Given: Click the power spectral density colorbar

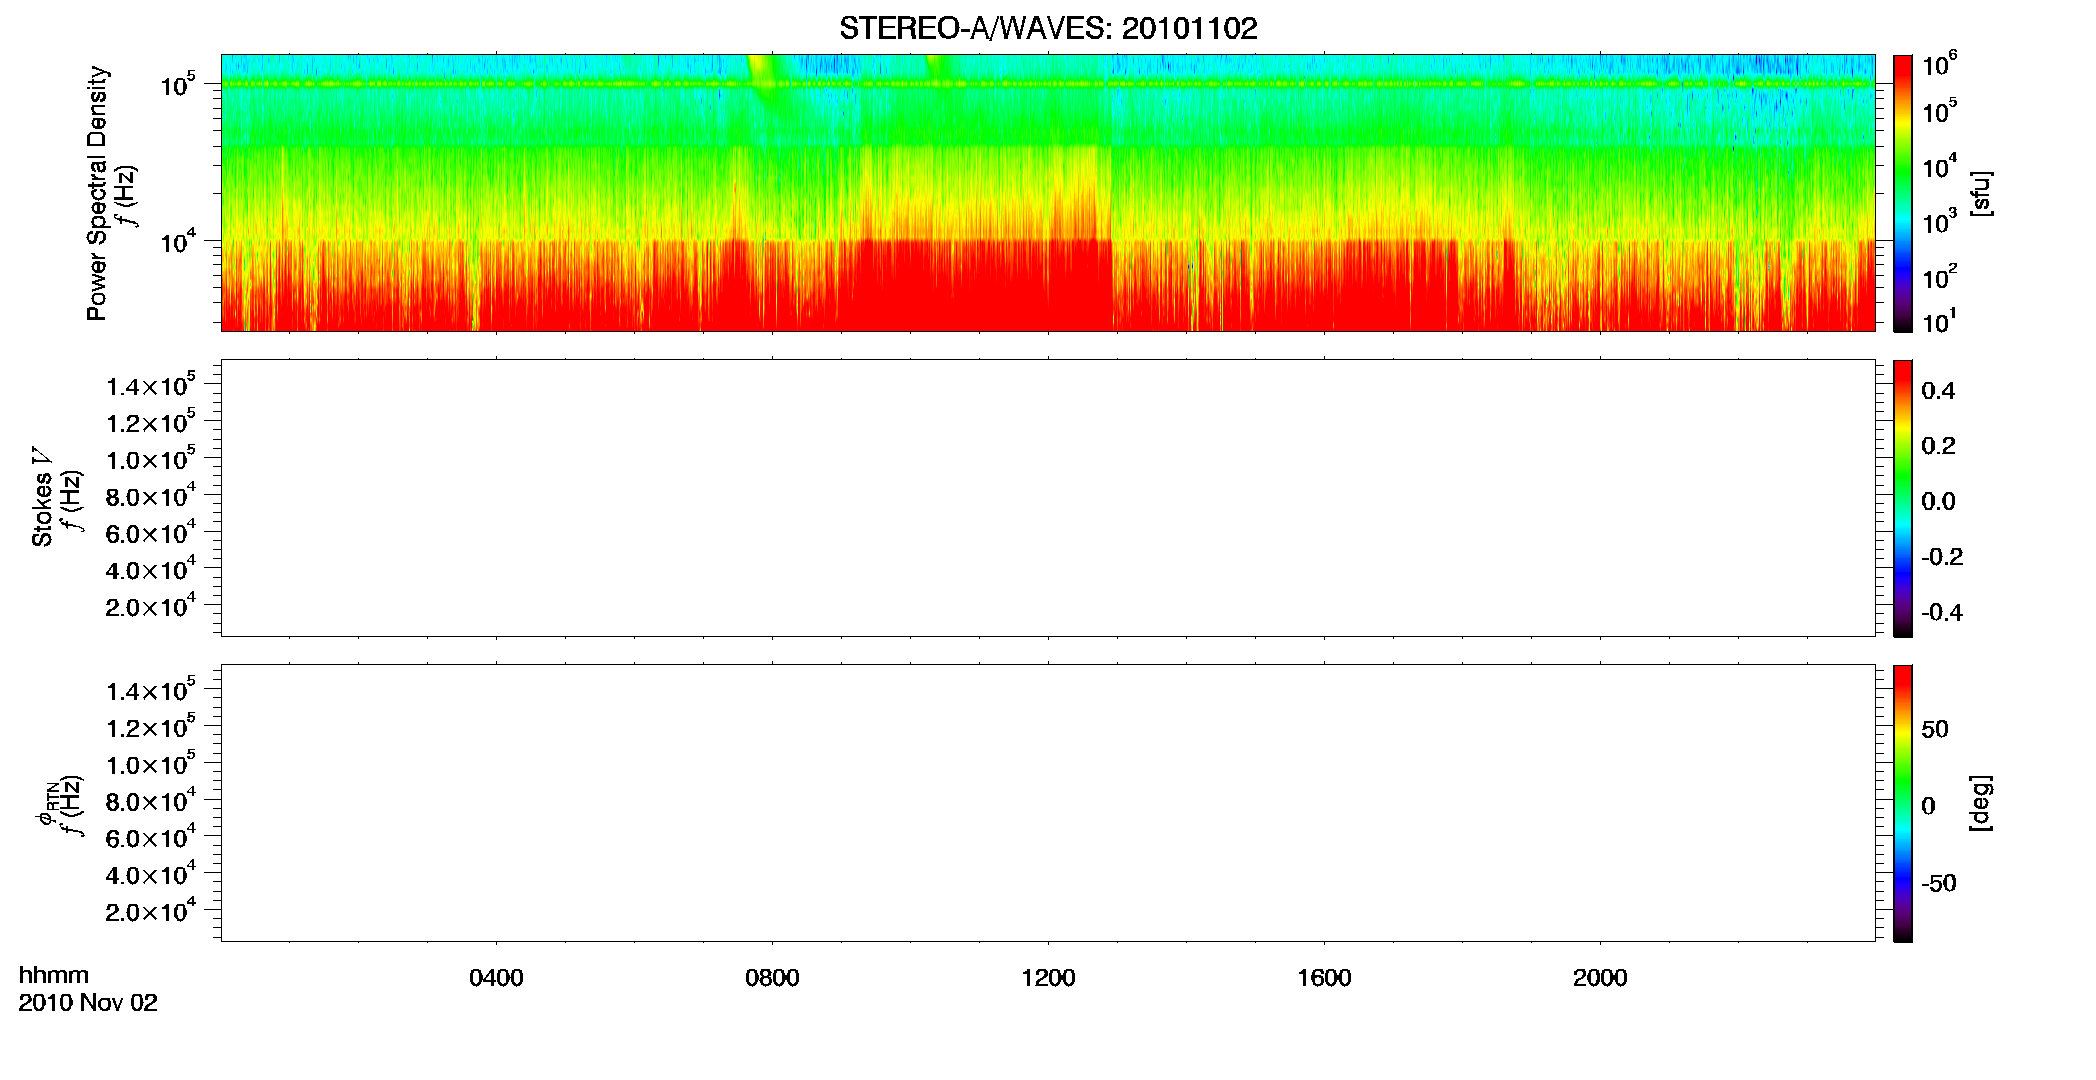Looking at the screenshot, I should pyautogui.click(x=1903, y=193).
